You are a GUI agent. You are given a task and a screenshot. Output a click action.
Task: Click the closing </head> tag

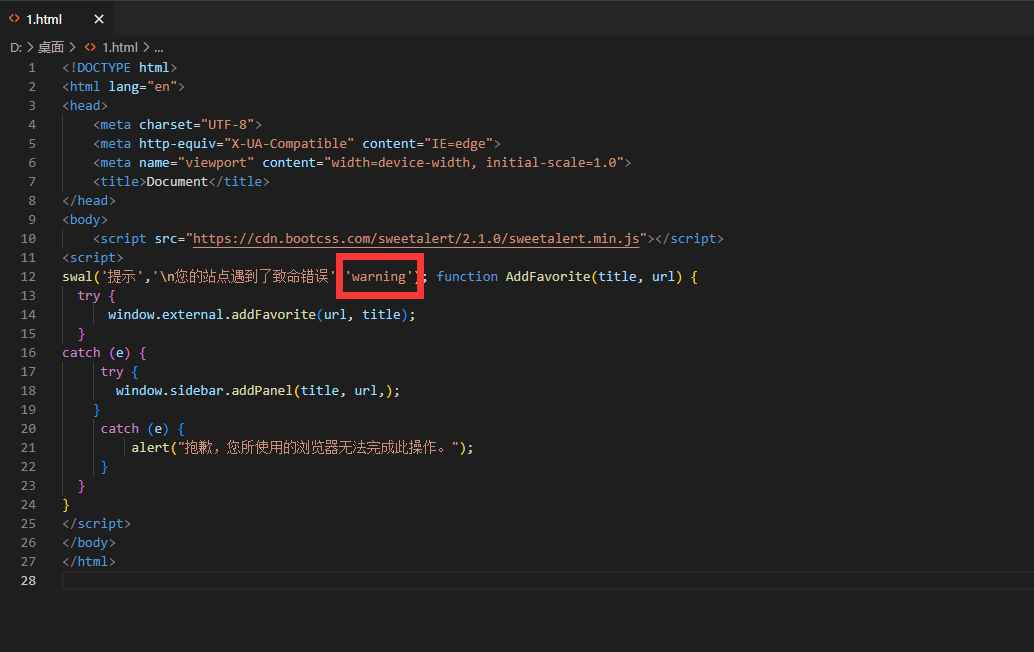(89, 201)
